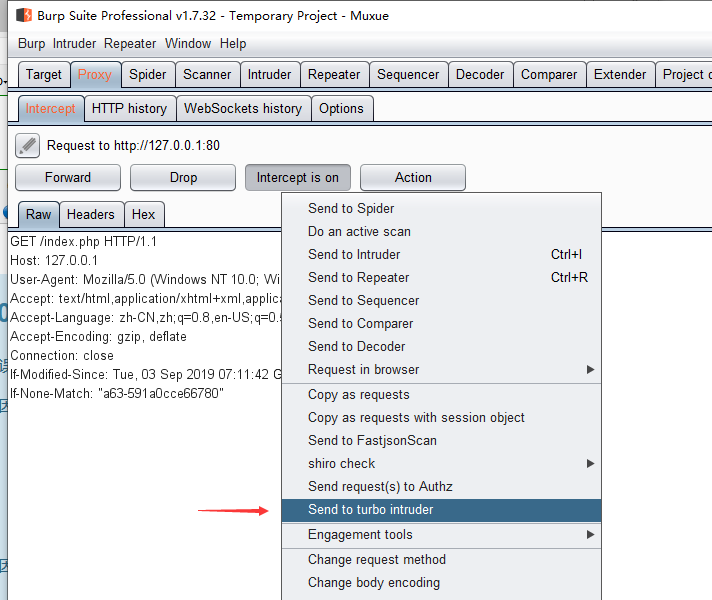This screenshot has width=712, height=600.
Task: Switch to the Hex view tab
Action: tap(143, 214)
